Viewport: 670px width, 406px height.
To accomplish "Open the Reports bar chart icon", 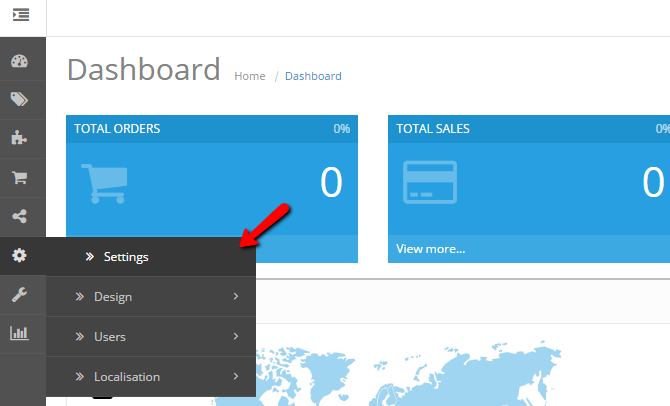I will pos(20,333).
